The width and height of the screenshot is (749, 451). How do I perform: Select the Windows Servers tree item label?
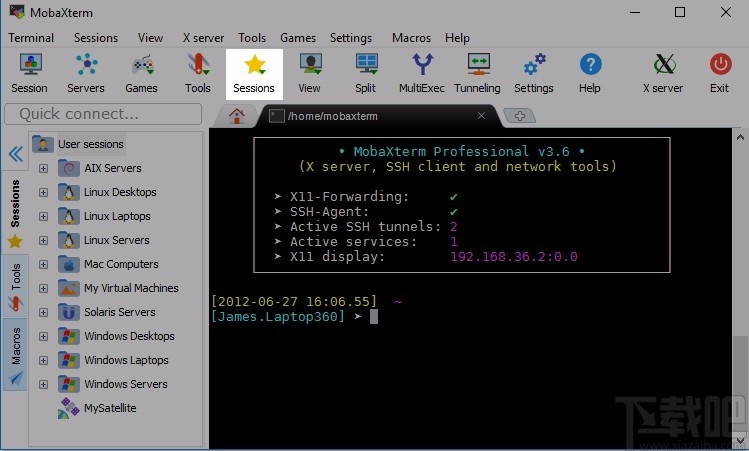point(126,384)
